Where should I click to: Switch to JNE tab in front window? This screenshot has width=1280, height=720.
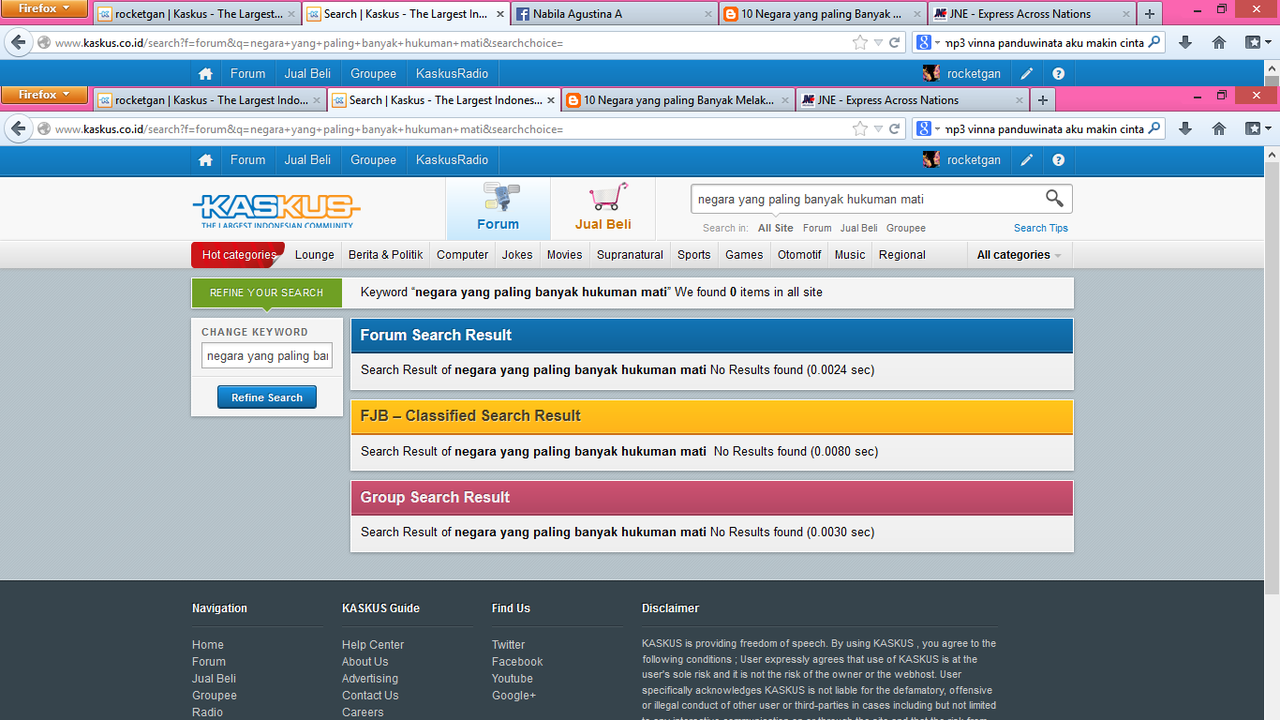[912, 100]
